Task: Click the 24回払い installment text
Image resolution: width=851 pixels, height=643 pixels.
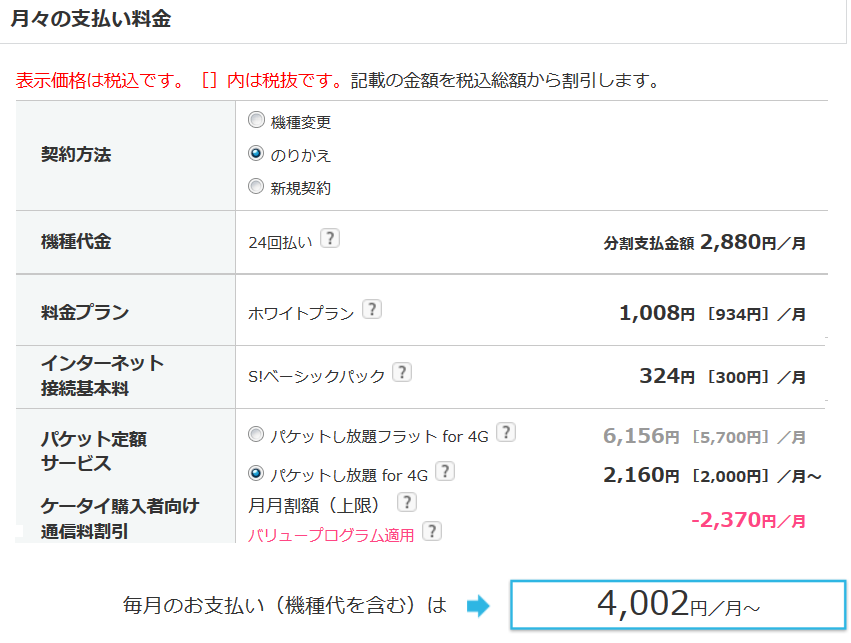Action: [280, 241]
